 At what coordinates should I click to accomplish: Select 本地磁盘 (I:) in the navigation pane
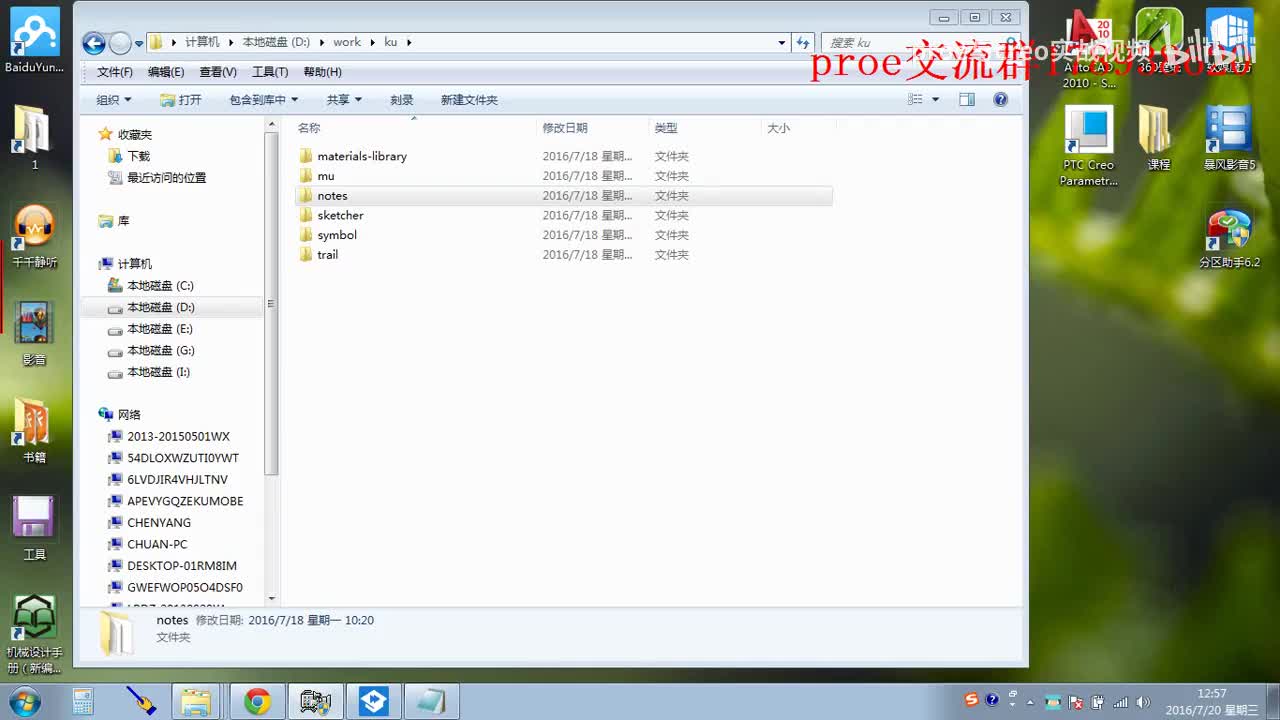(149, 372)
